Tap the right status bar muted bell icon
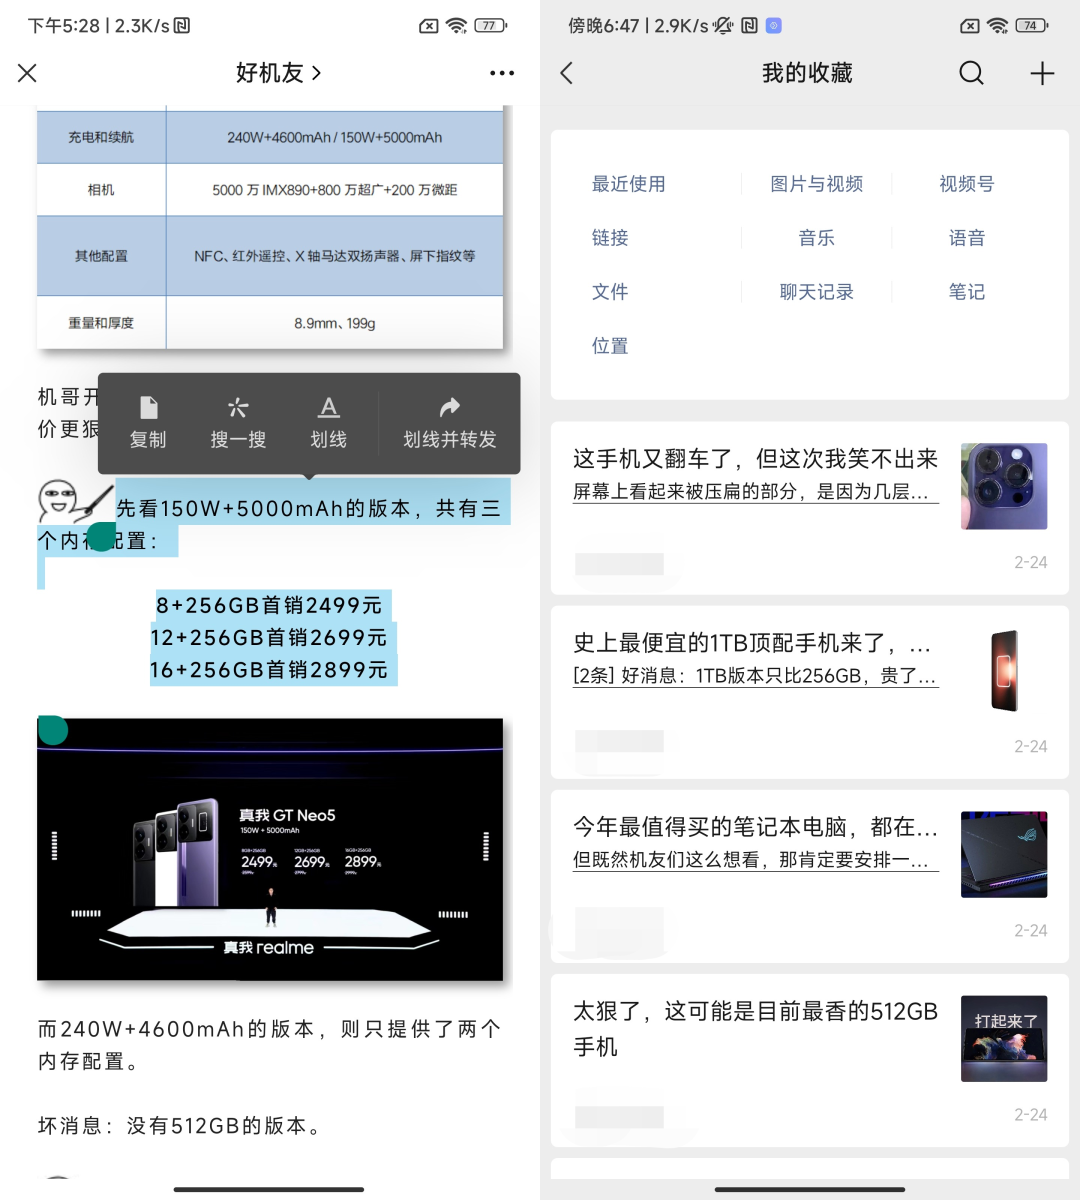Viewport: 1080px width, 1200px height. [x=723, y=26]
